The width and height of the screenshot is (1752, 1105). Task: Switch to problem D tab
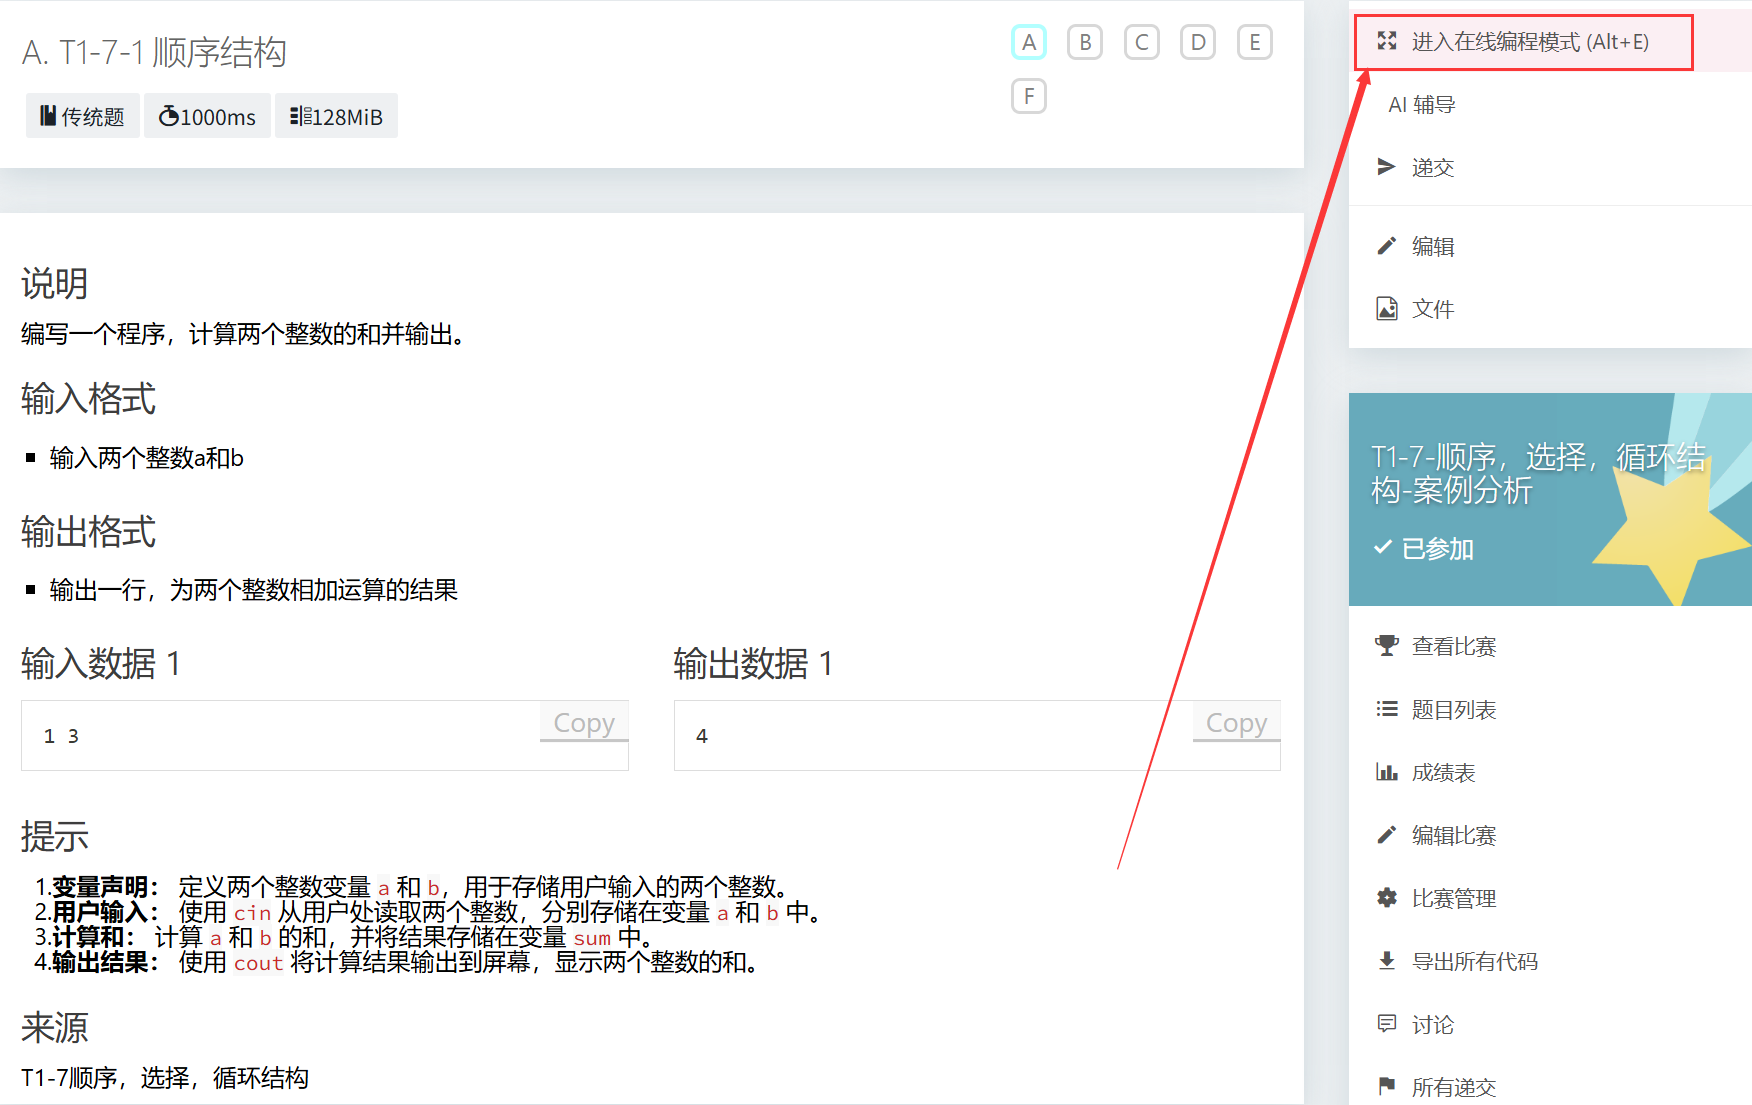(1198, 42)
